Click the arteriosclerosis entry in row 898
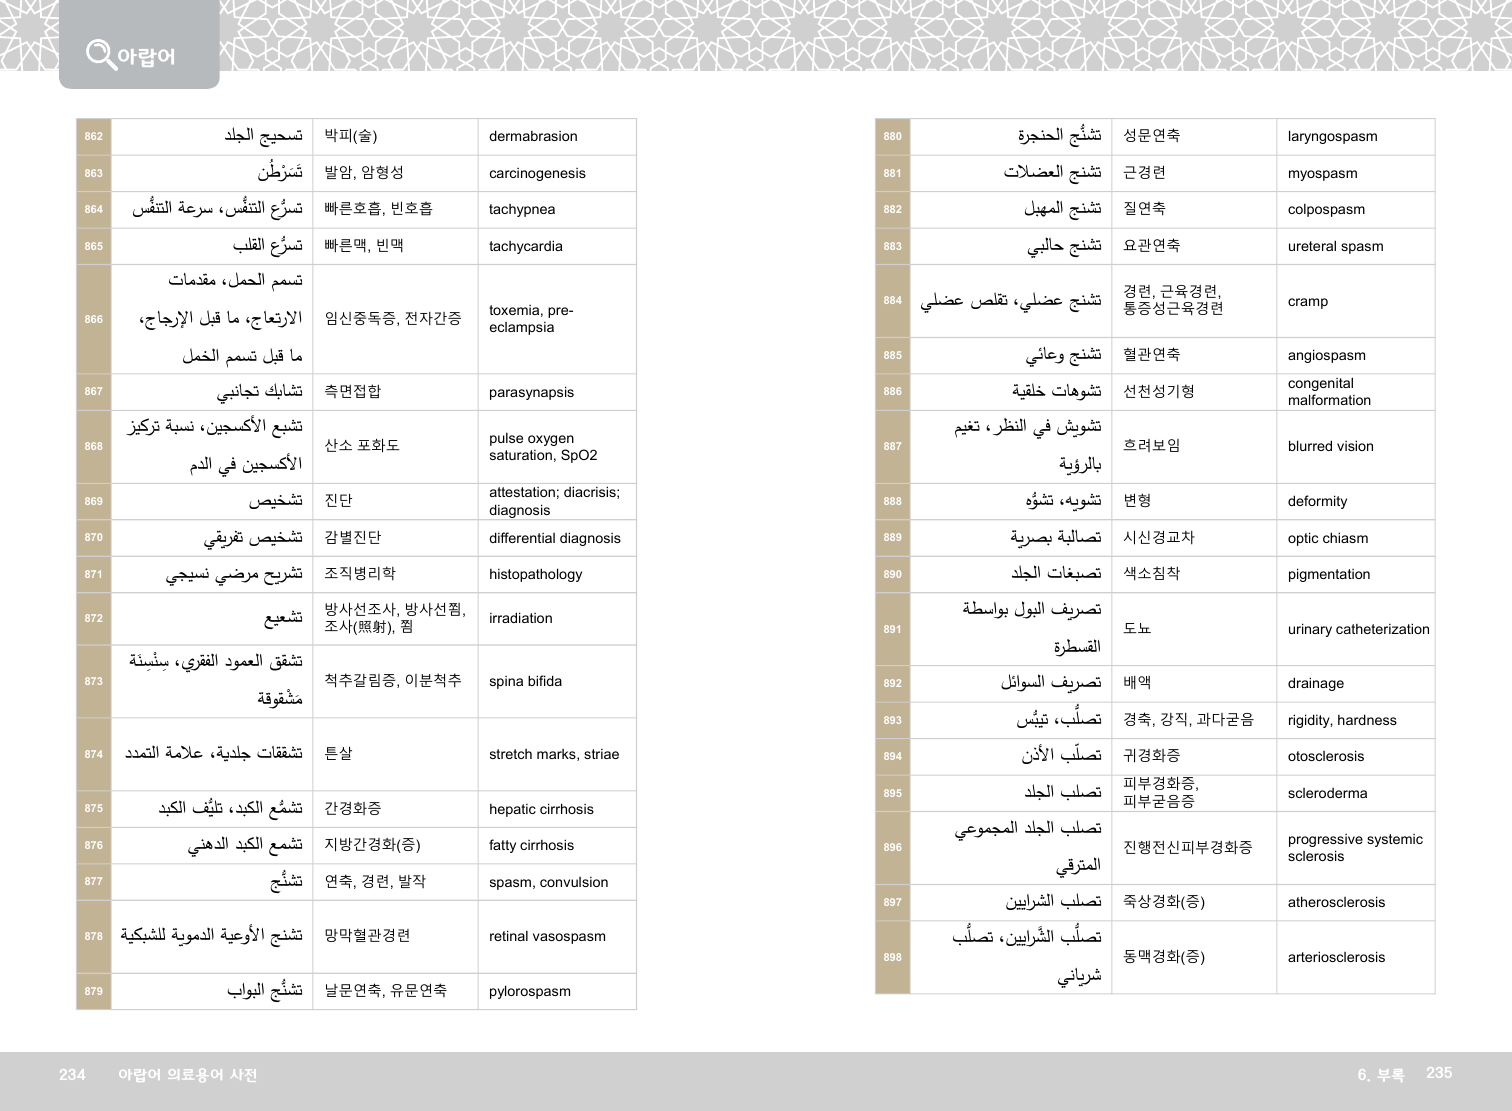 click(1336, 958)
